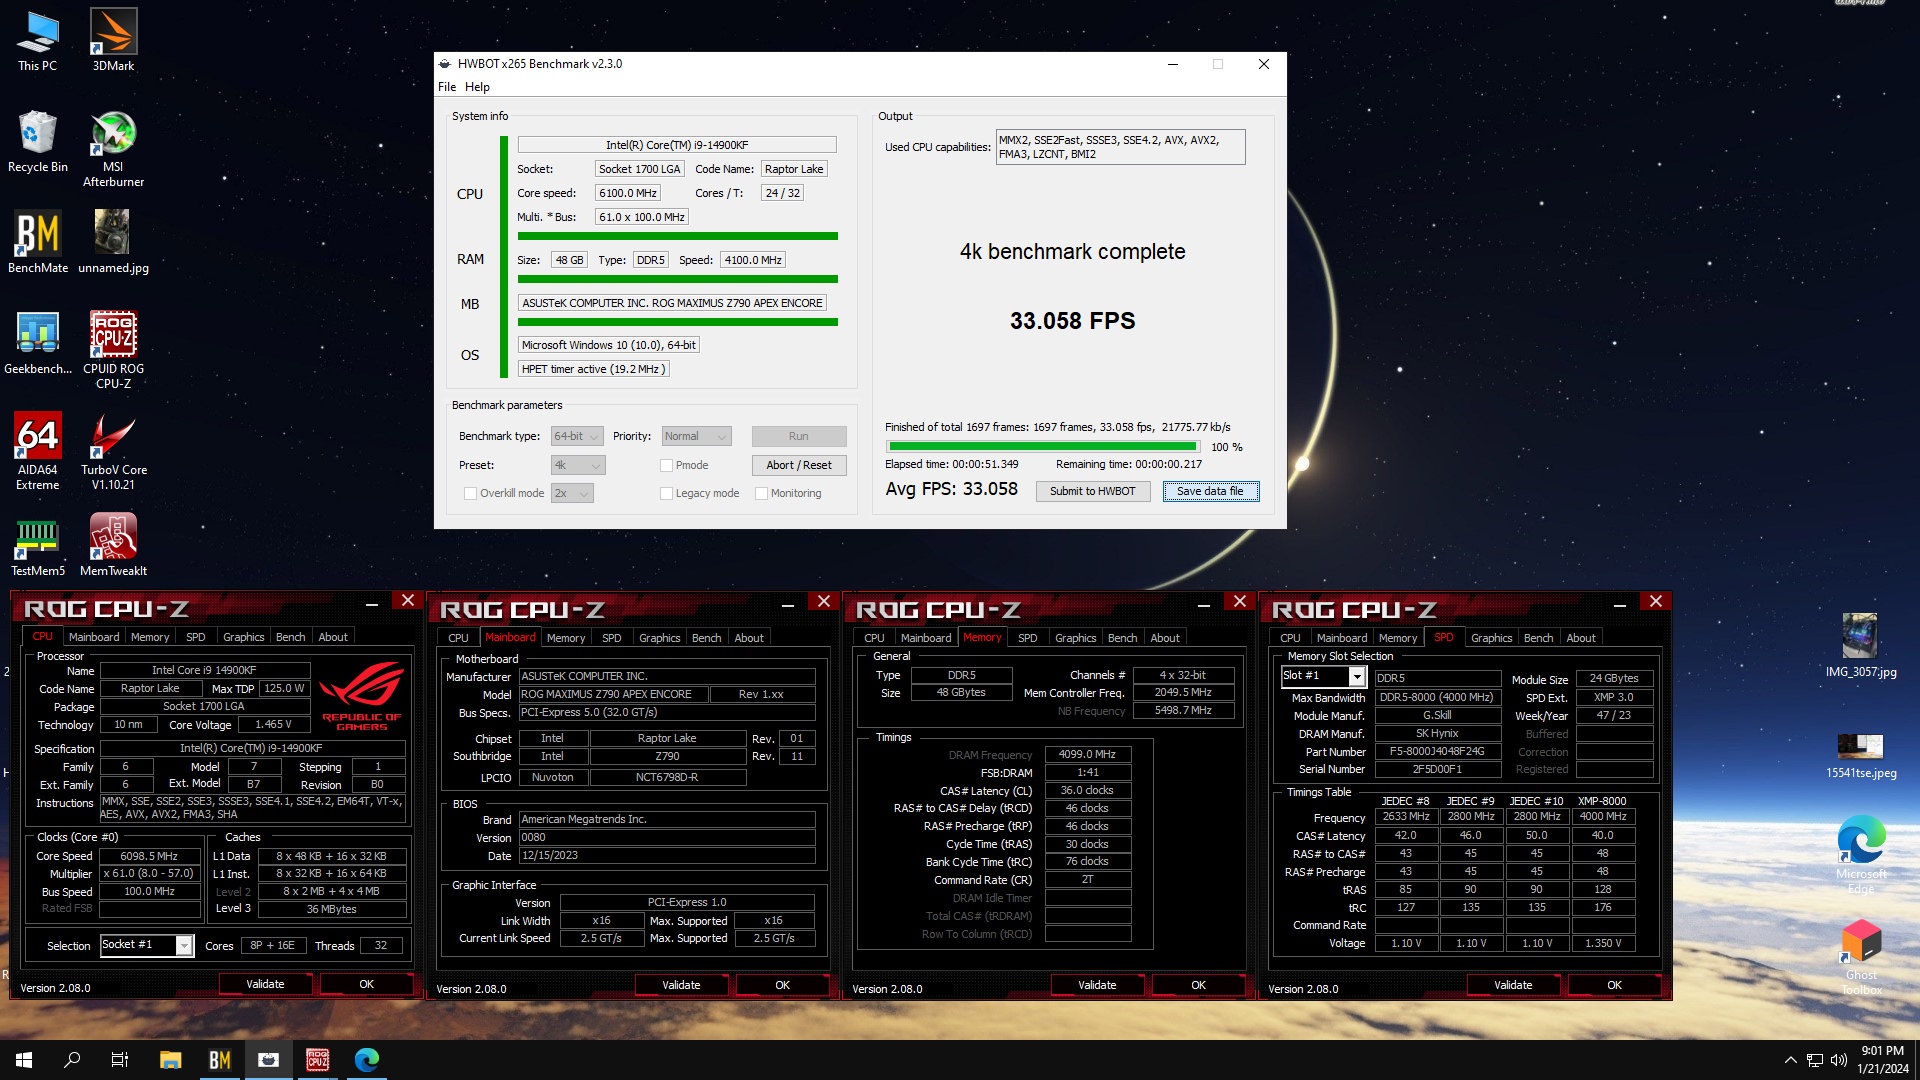Open 15541tse.jpeg desktop file
This screenshot has width=1920, height=1080.
pyautogui.click(x=1860, y=755)
